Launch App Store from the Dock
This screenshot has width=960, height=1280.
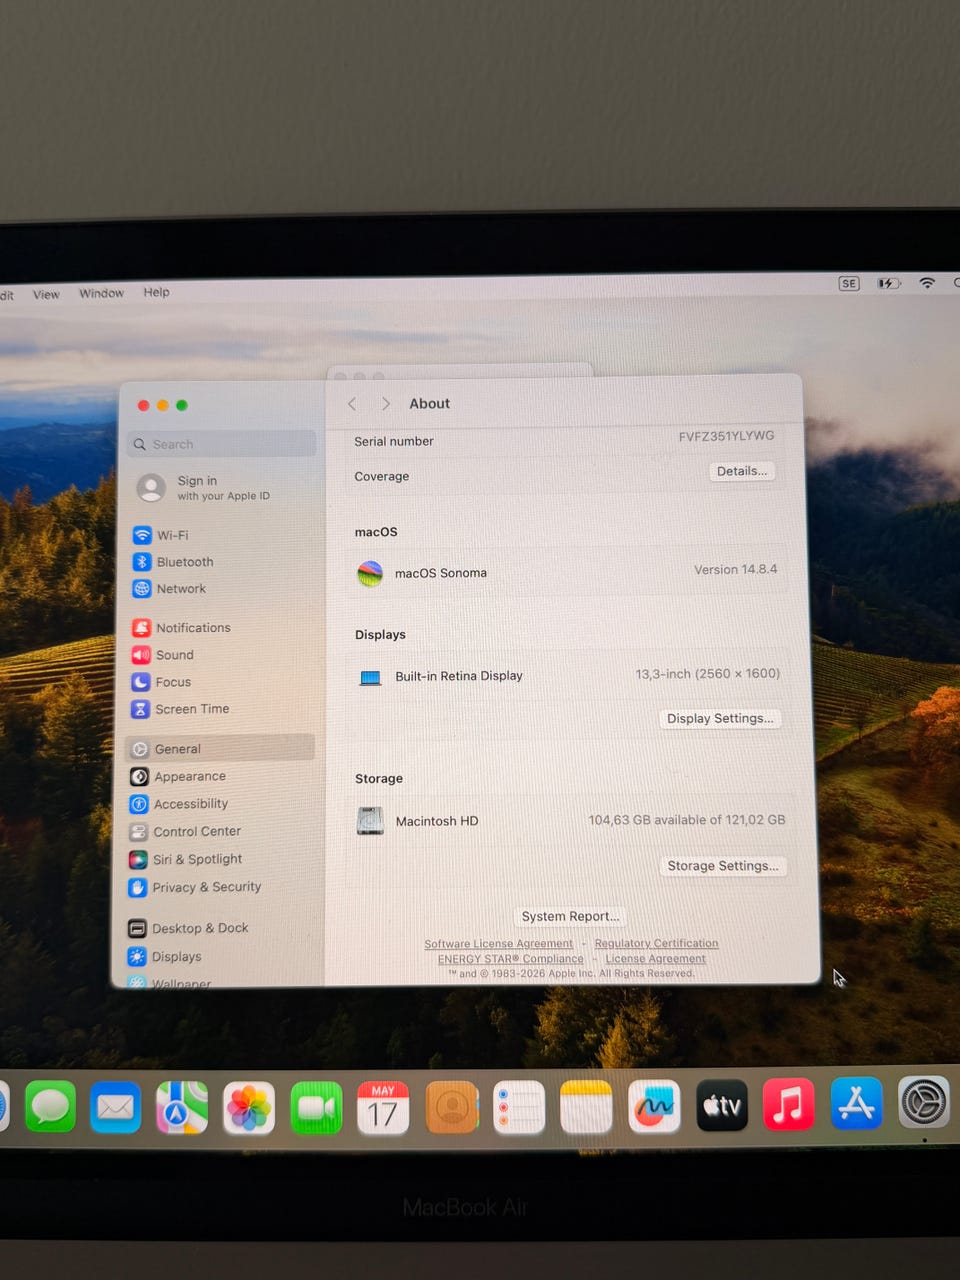(857, 1103)
